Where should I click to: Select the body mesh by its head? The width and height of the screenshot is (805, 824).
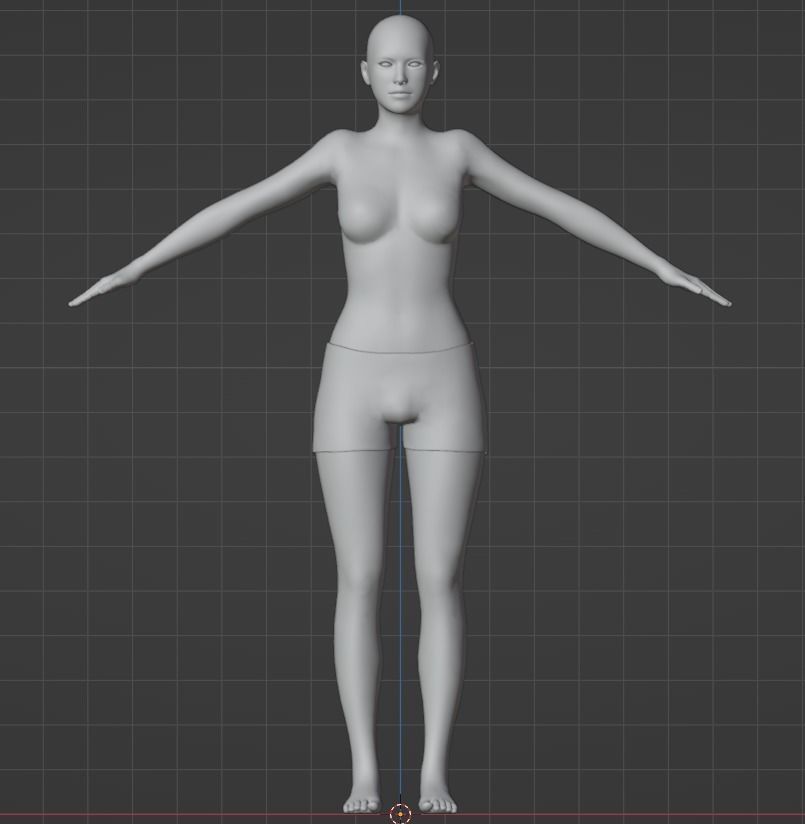401,66
